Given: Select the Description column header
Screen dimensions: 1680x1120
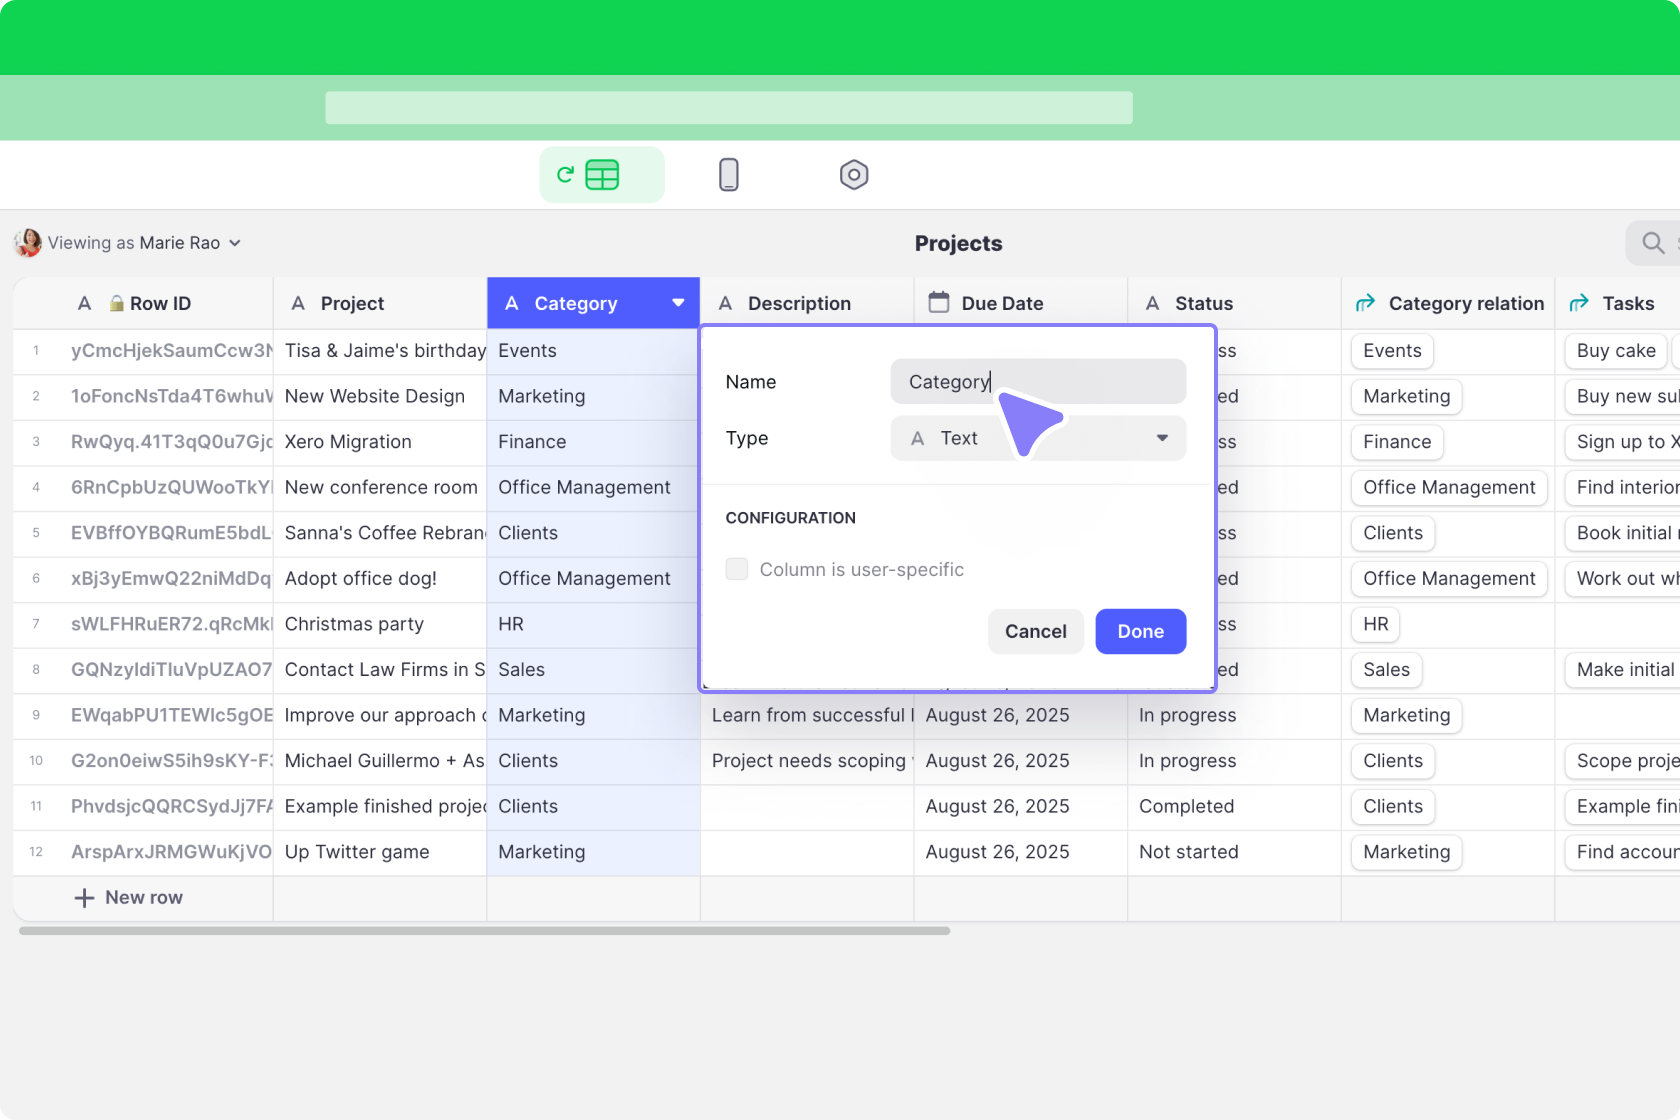Looking at the screenshot, I should tap(798, 303).
